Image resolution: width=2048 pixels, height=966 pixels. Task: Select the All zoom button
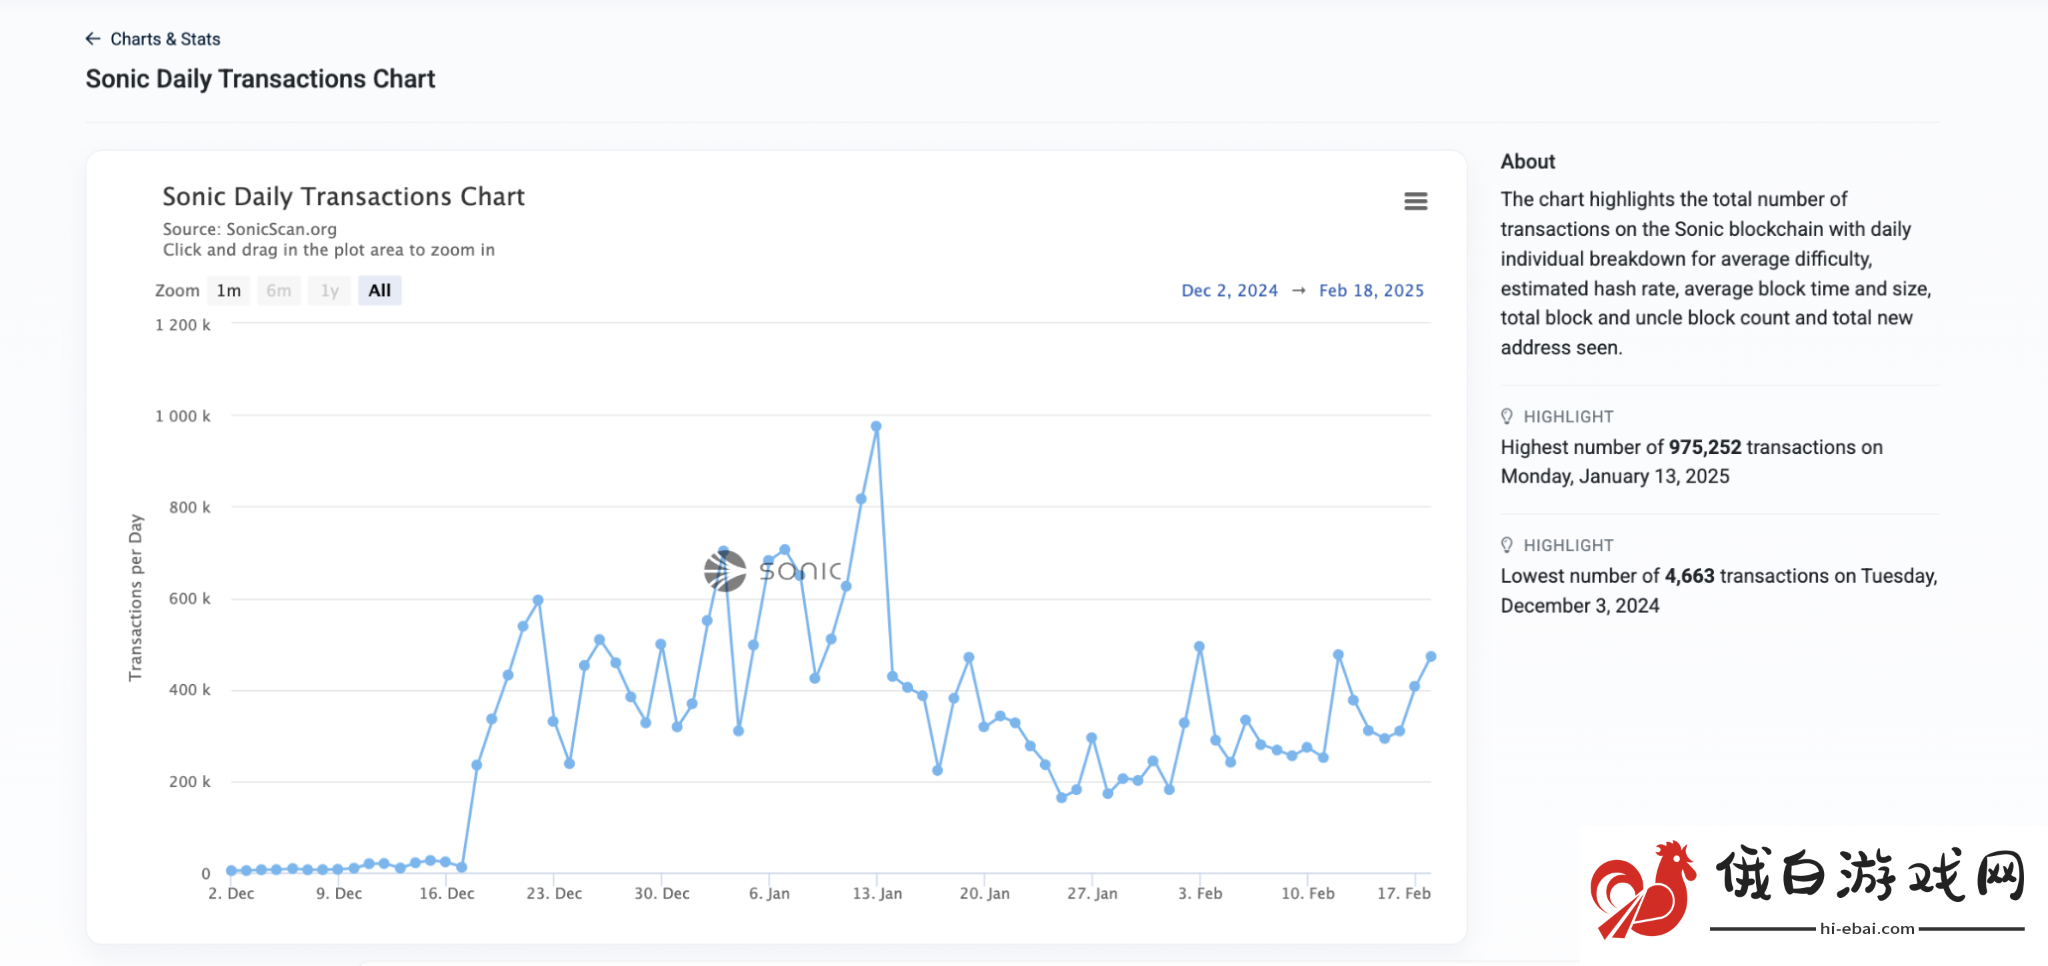coord(380,291)
